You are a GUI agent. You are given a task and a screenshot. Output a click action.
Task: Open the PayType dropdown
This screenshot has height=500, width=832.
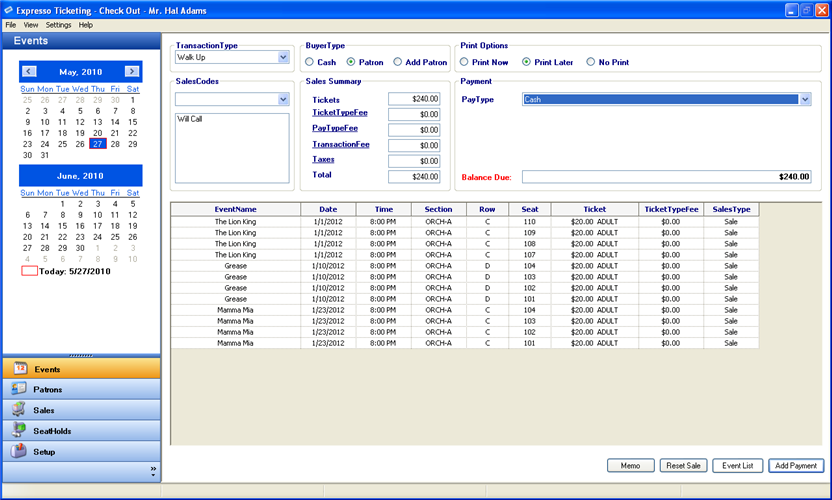(x=805, y=99)
